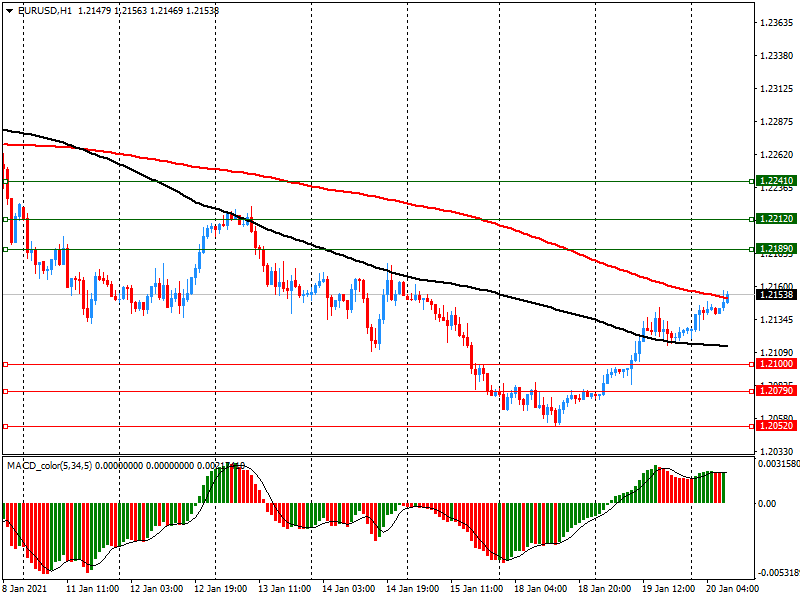
Task: Click the 18 Jan 20:00 time label
Action: tap(605, 588)
